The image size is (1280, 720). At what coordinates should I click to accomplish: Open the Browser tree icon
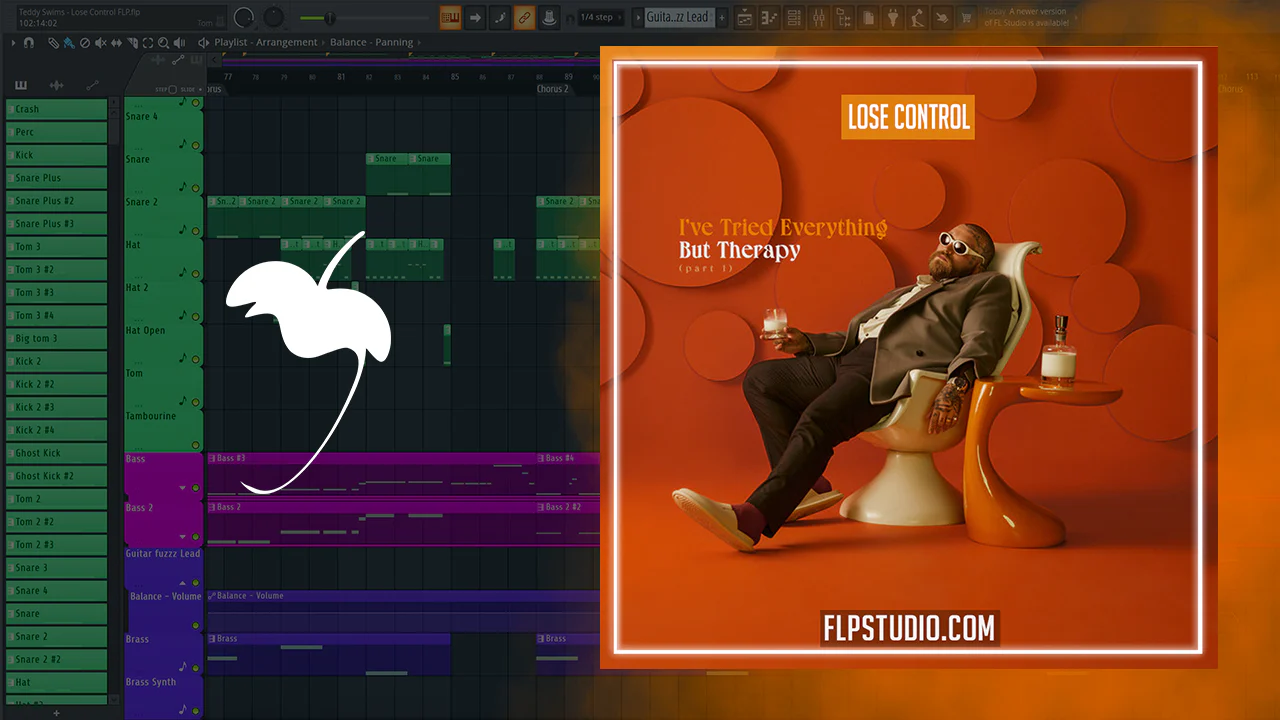[x=844, y=17]
